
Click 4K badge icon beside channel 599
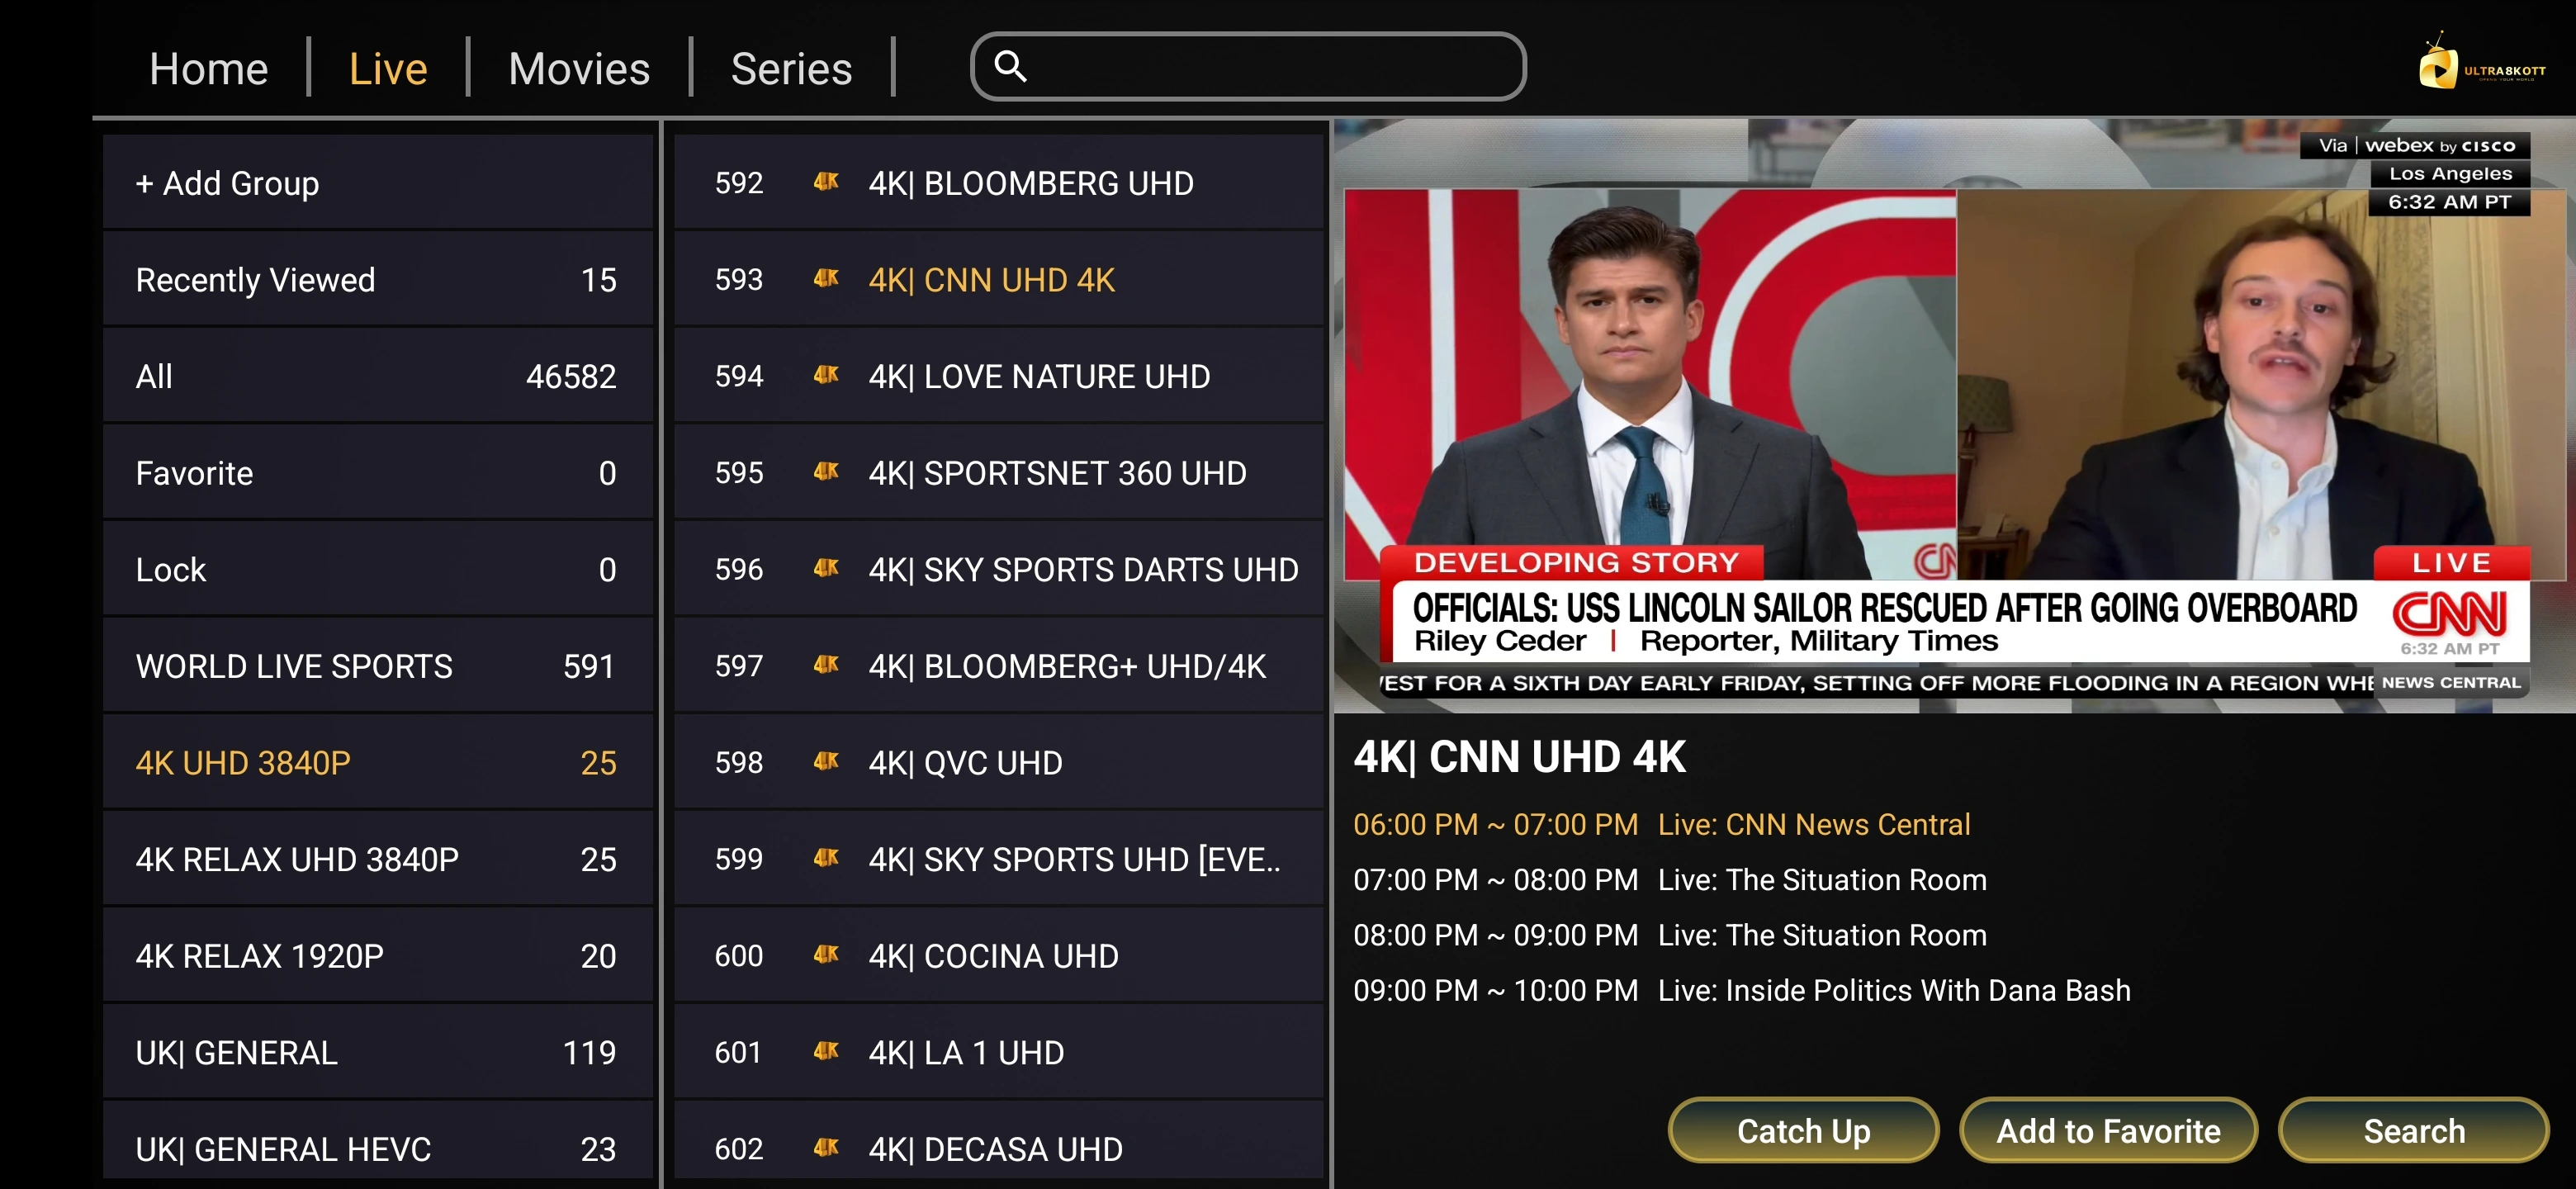click(x=826, y=858)
